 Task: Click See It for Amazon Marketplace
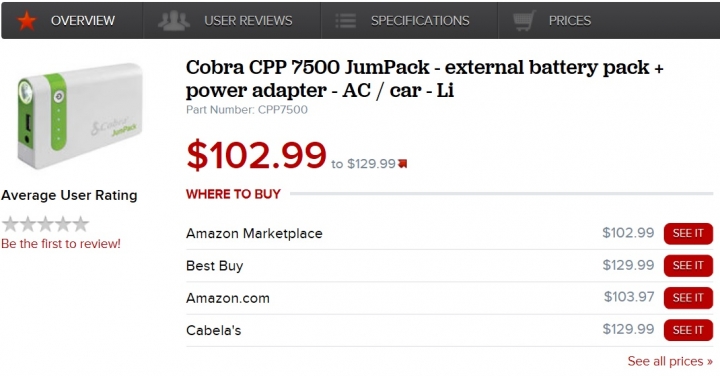coord(688,233)
